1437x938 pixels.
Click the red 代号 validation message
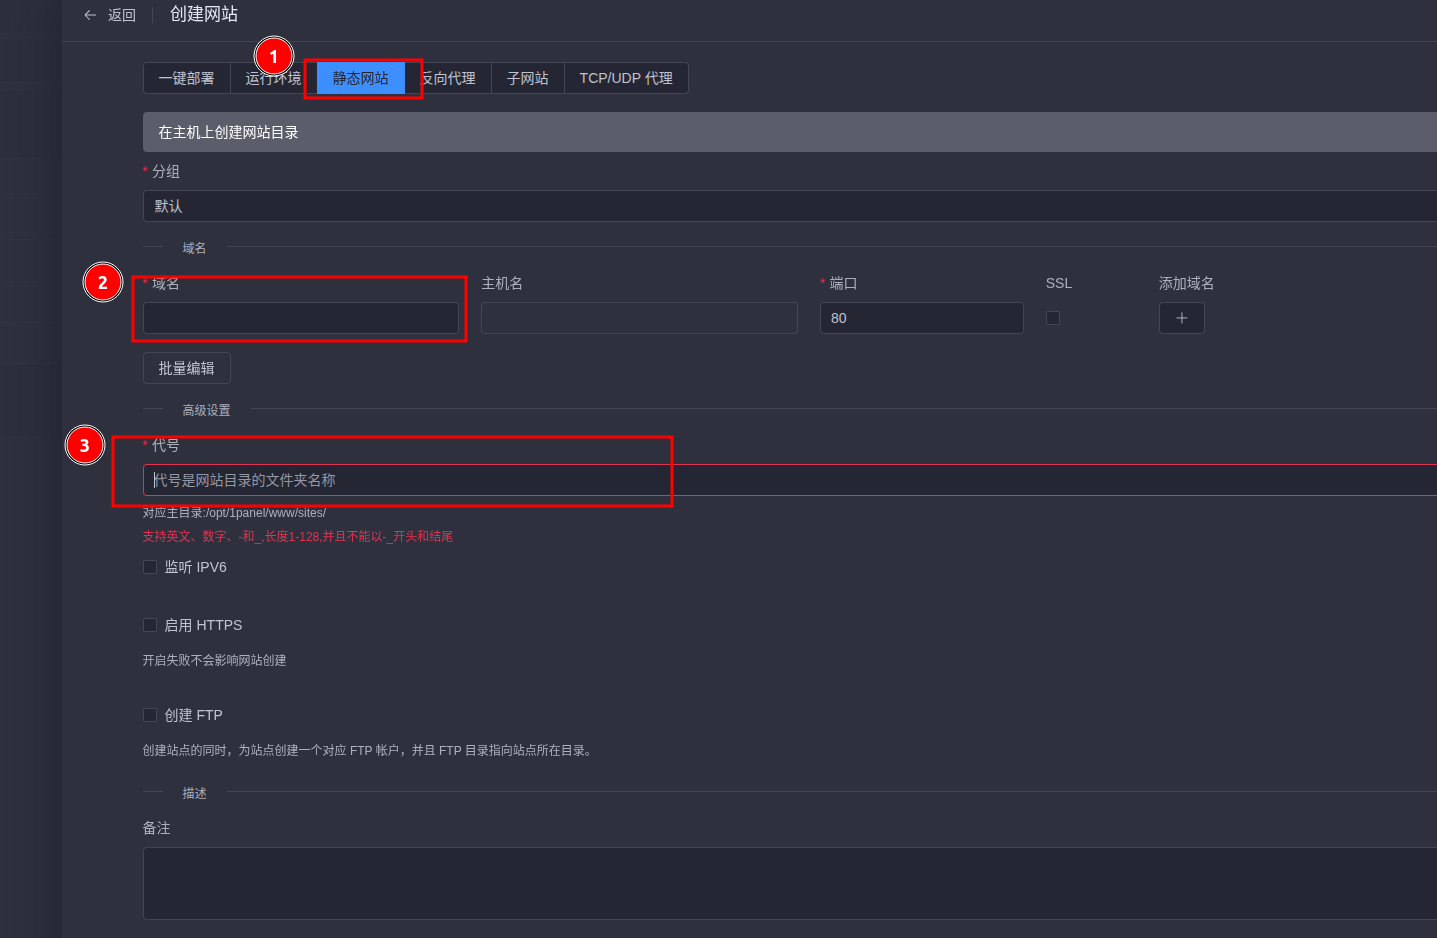[297, 537]
